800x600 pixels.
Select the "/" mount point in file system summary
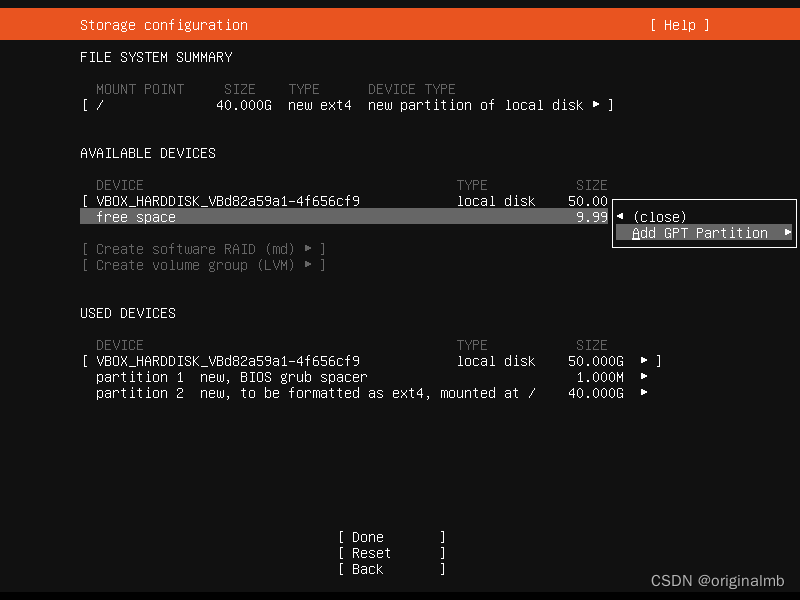point(96,105)
